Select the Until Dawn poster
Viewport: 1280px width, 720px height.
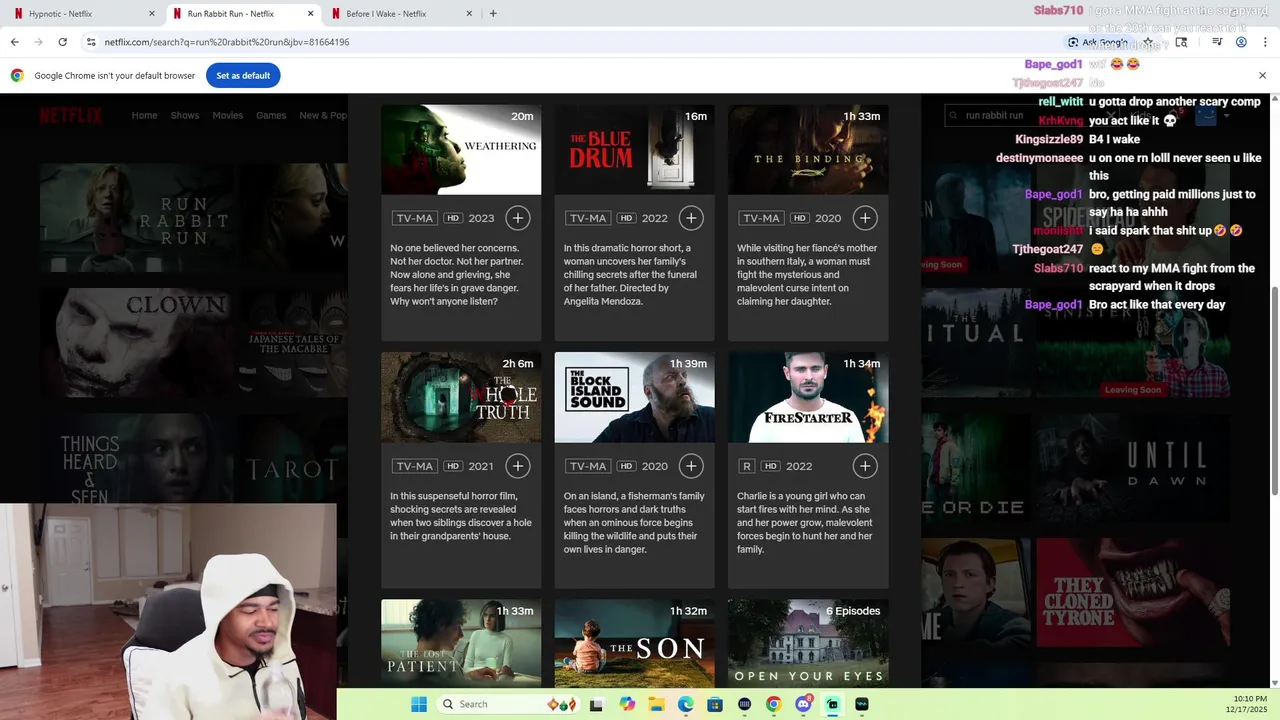[x=1133, y=467]
